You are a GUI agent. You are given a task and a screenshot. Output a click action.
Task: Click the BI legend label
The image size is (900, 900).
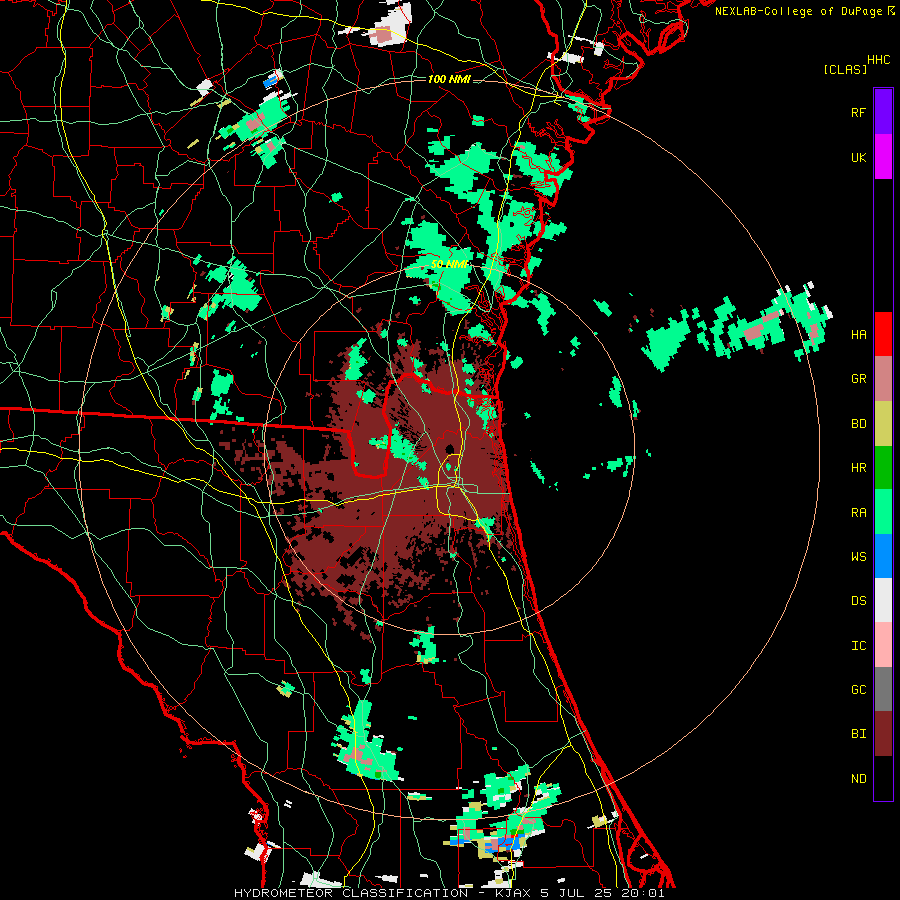pos(858,734)
